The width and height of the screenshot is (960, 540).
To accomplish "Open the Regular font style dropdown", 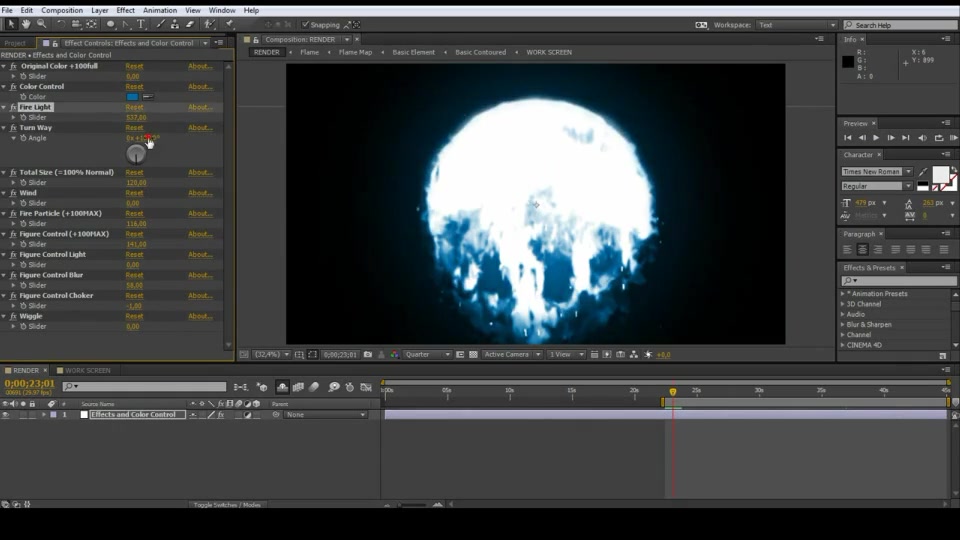I will click(876, 186).
